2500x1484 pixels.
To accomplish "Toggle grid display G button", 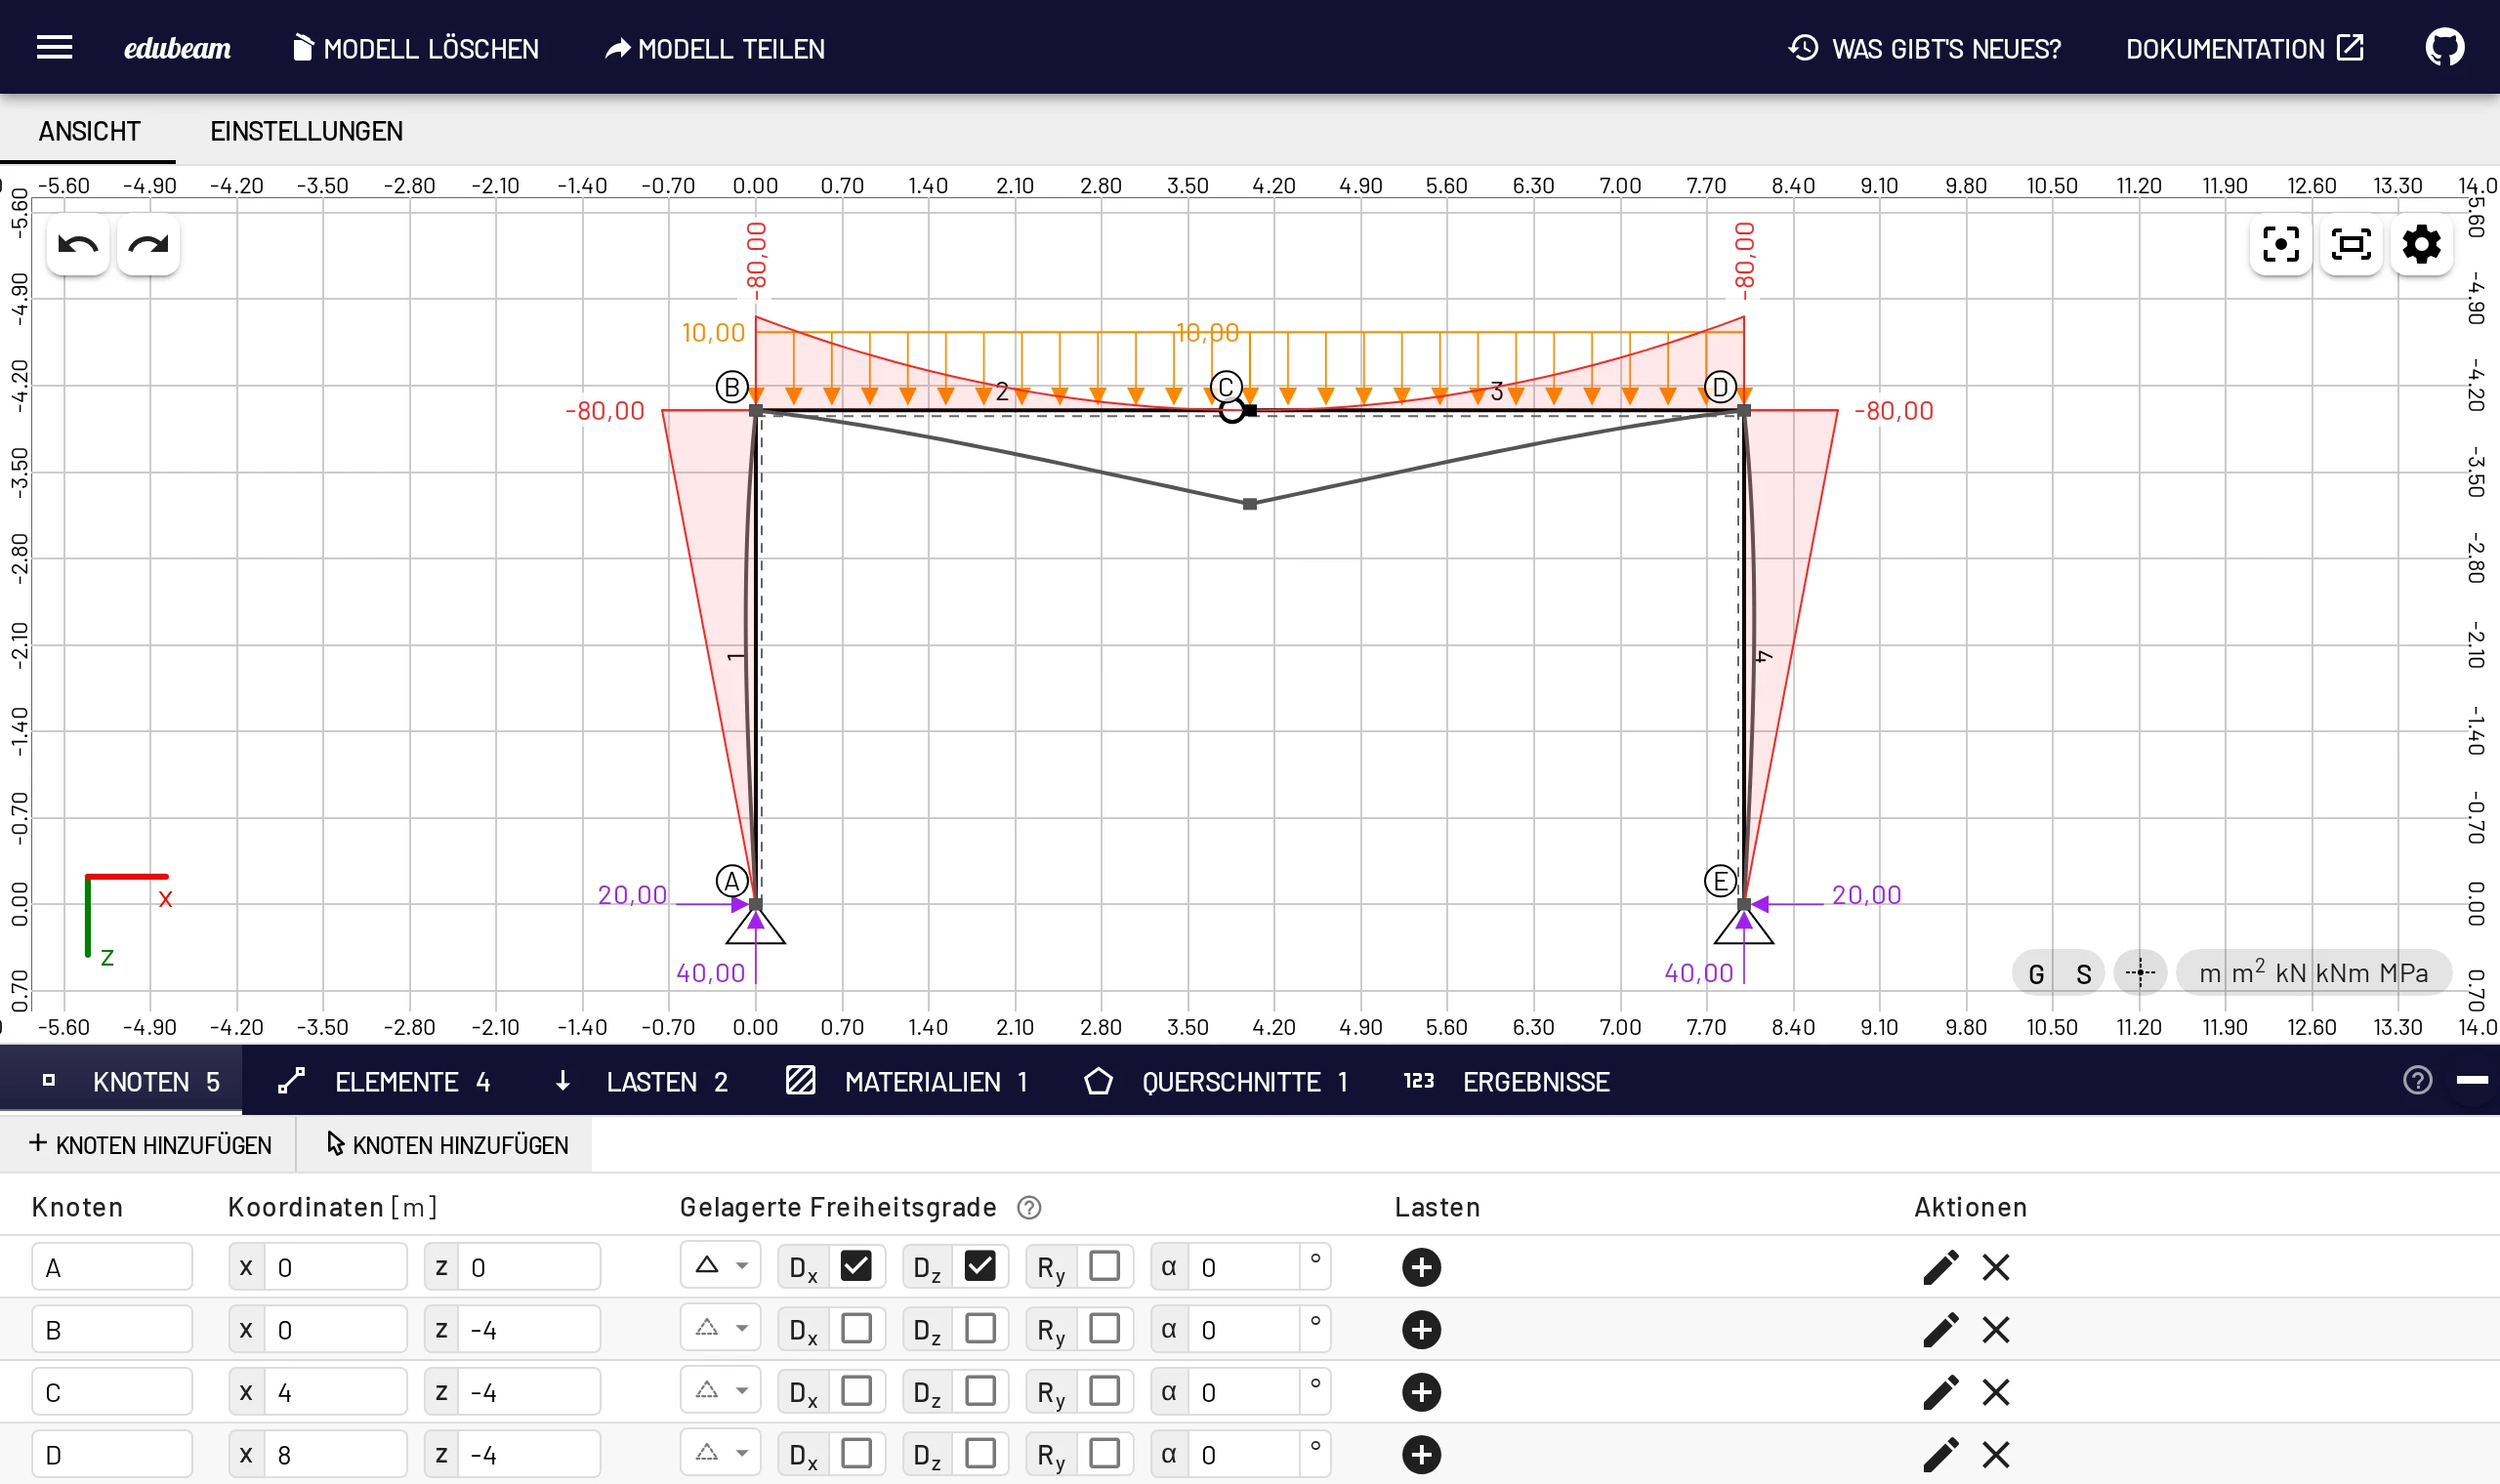I will click(x=2036, y=973).
